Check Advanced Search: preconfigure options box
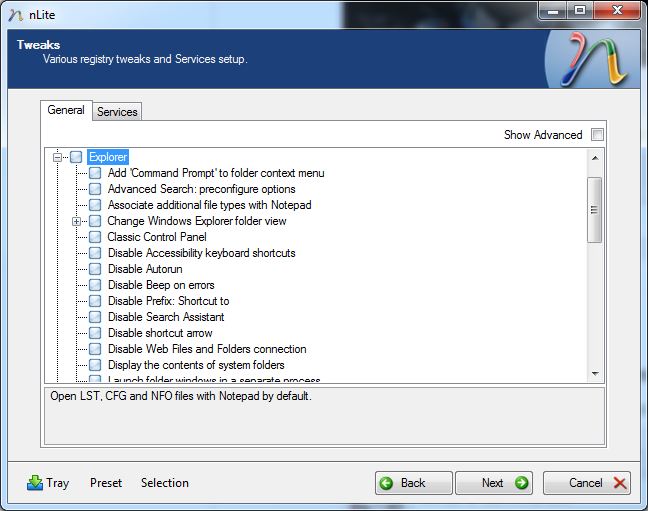Image resolution: width=648 pixels, height=511 pixels. (95, 189)
